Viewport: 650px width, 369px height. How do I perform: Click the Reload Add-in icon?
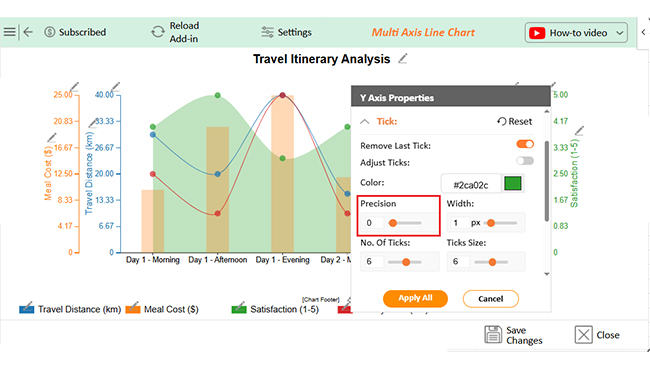click(158, 32)
